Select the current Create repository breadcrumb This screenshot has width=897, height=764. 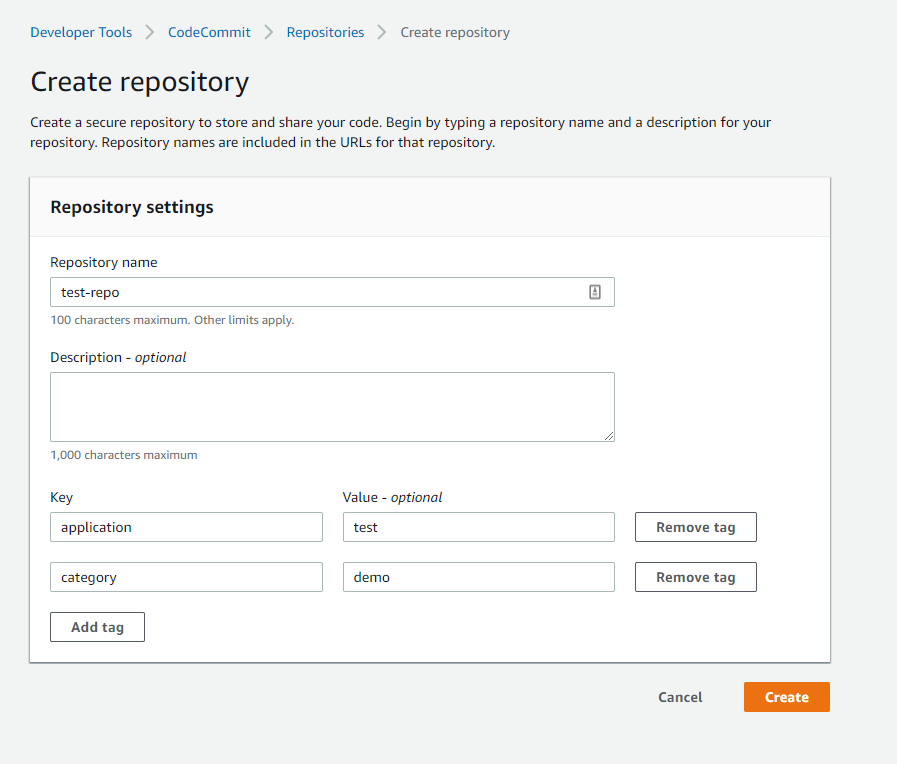tap(455, 32)
